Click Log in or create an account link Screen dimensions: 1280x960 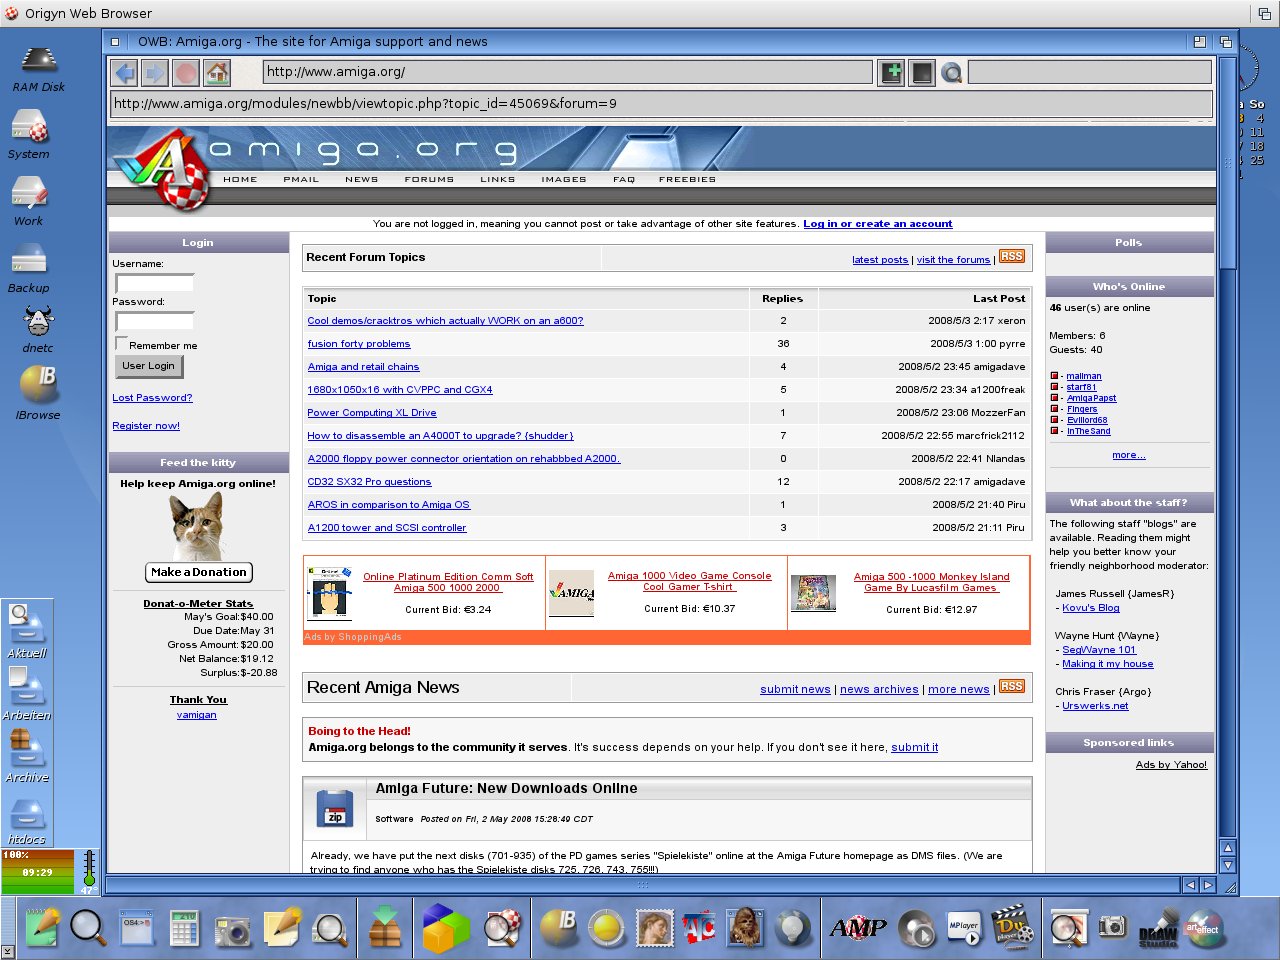tap(878, 224)
